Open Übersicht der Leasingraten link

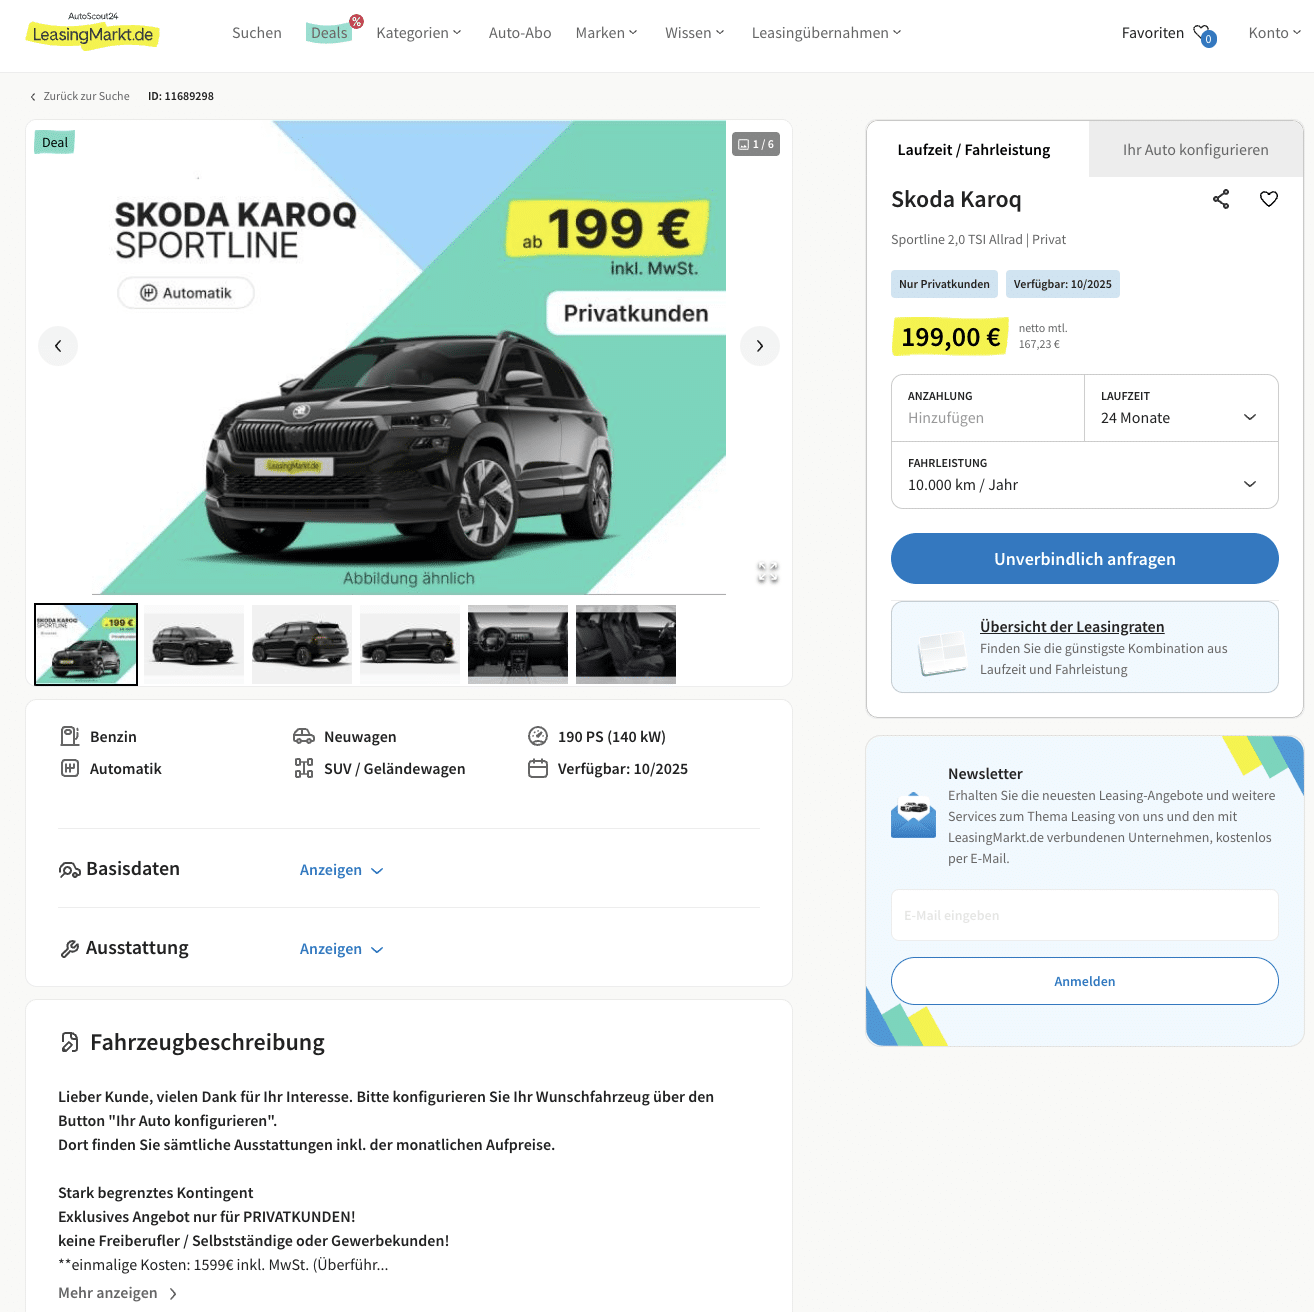1072,627
